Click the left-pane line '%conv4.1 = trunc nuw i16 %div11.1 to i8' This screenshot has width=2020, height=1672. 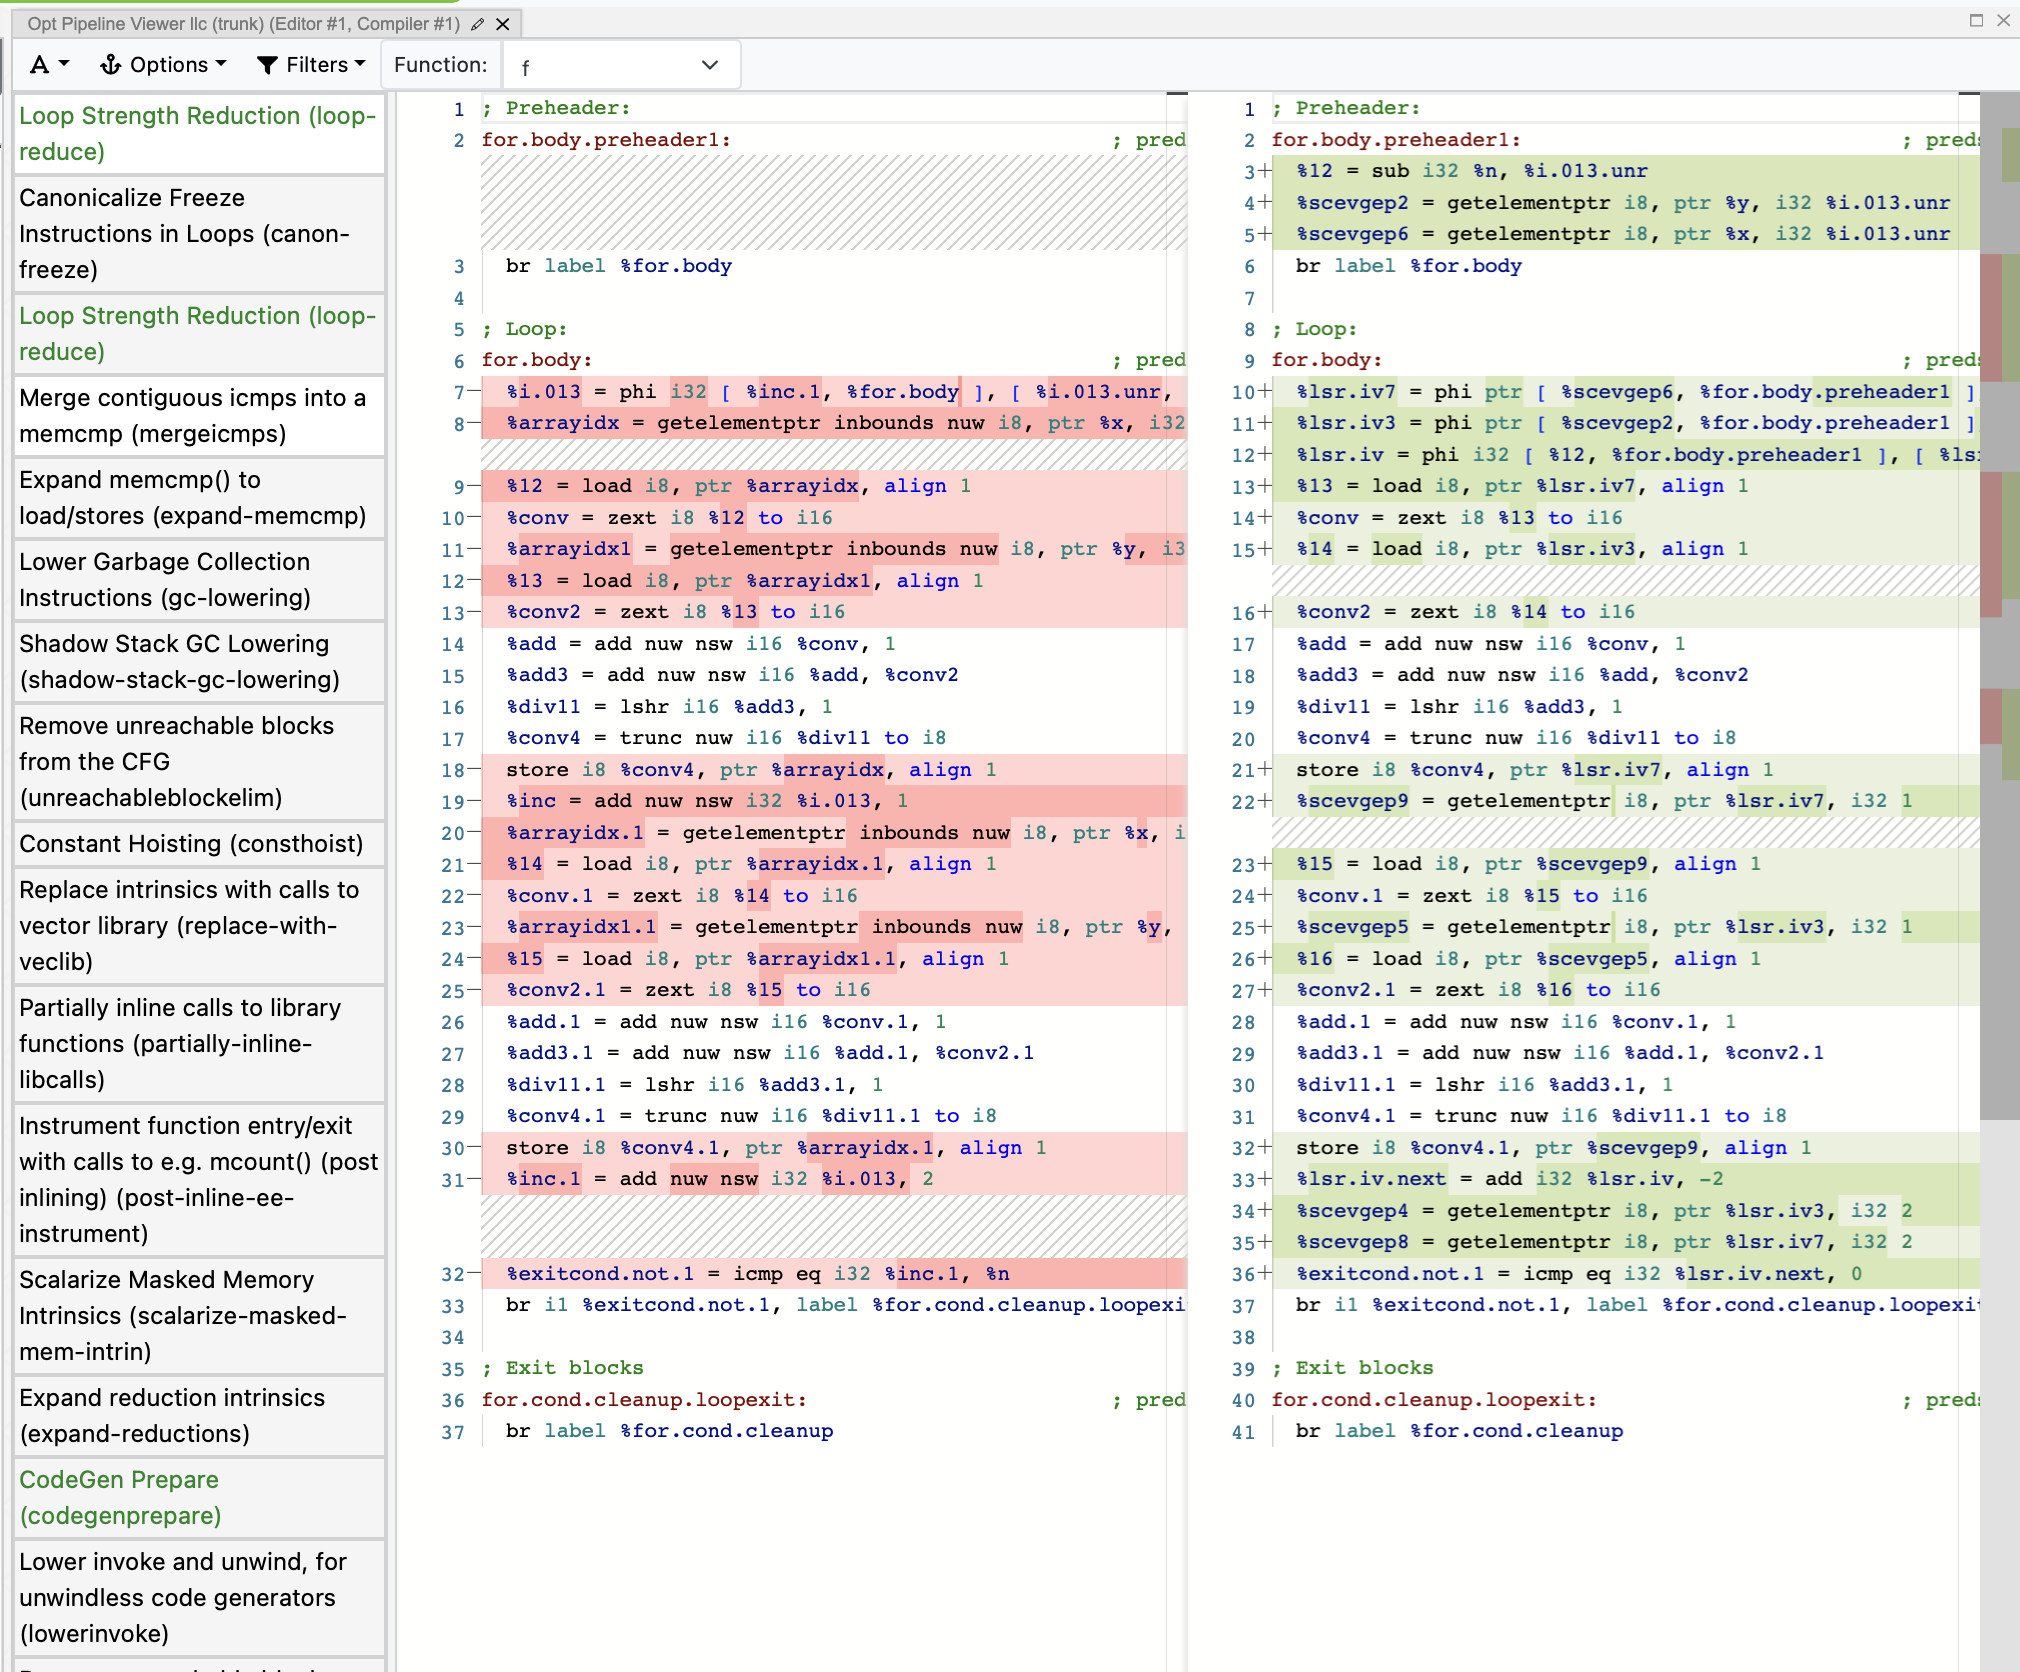[751, 1116]
